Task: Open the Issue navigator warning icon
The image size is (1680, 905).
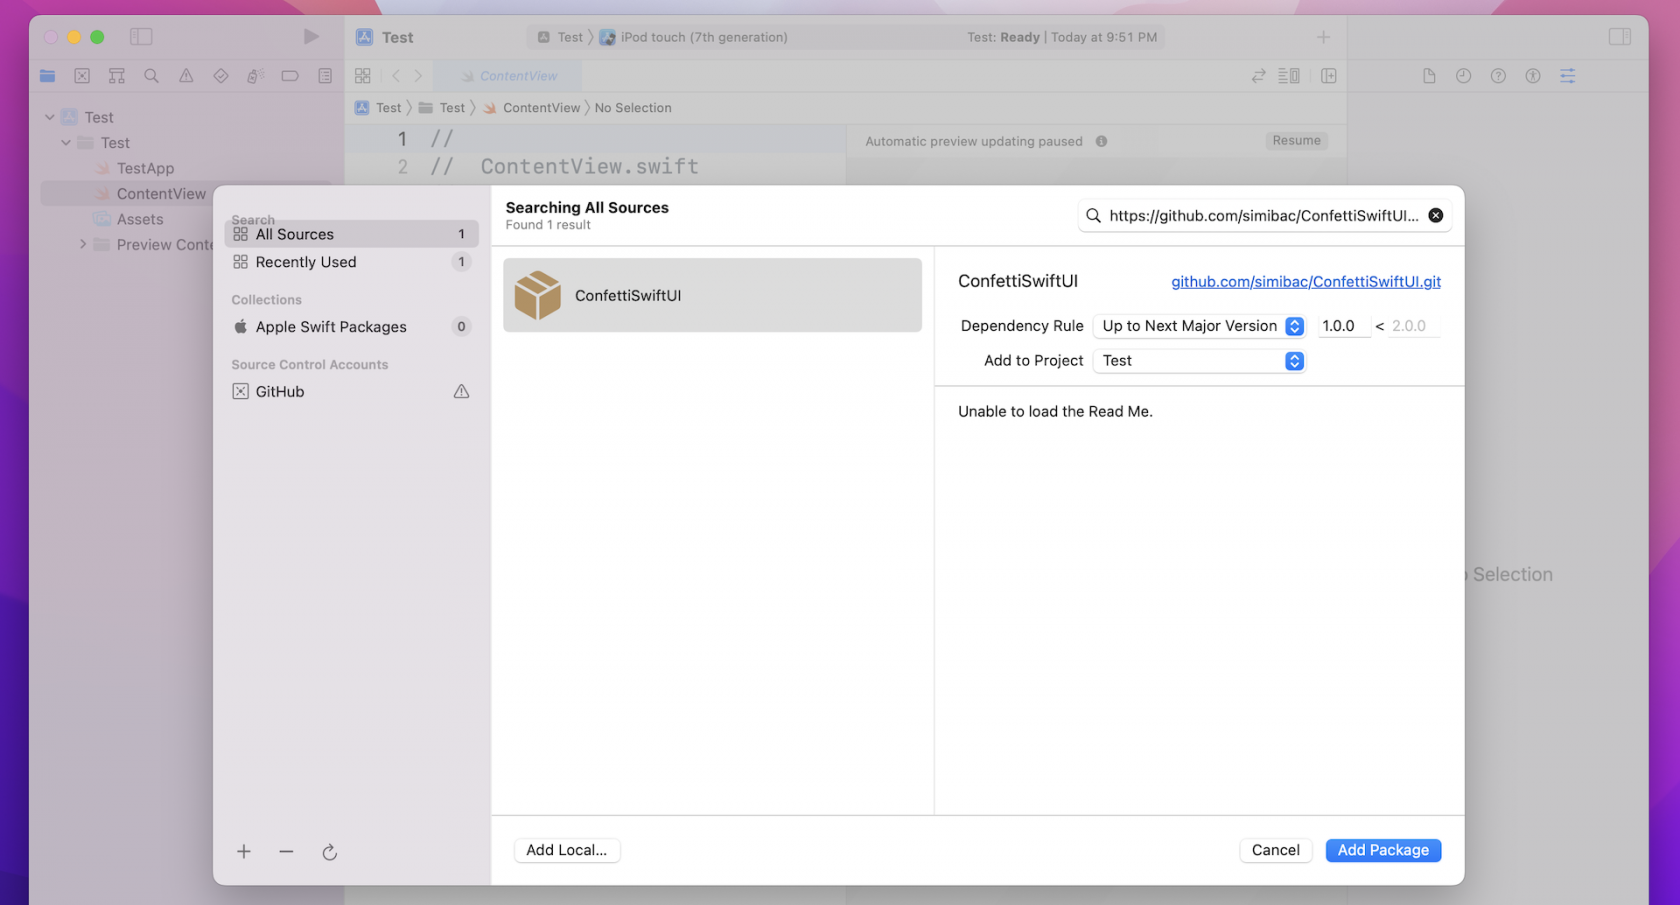Action: [x=186, y=76]
